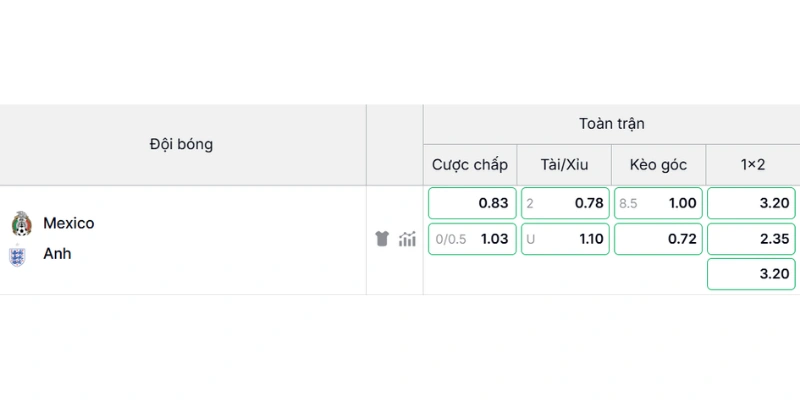Choose corner bet odds 0.72
Image resolution: width=800 pixels, height=400 pixels.
[658, 239]
